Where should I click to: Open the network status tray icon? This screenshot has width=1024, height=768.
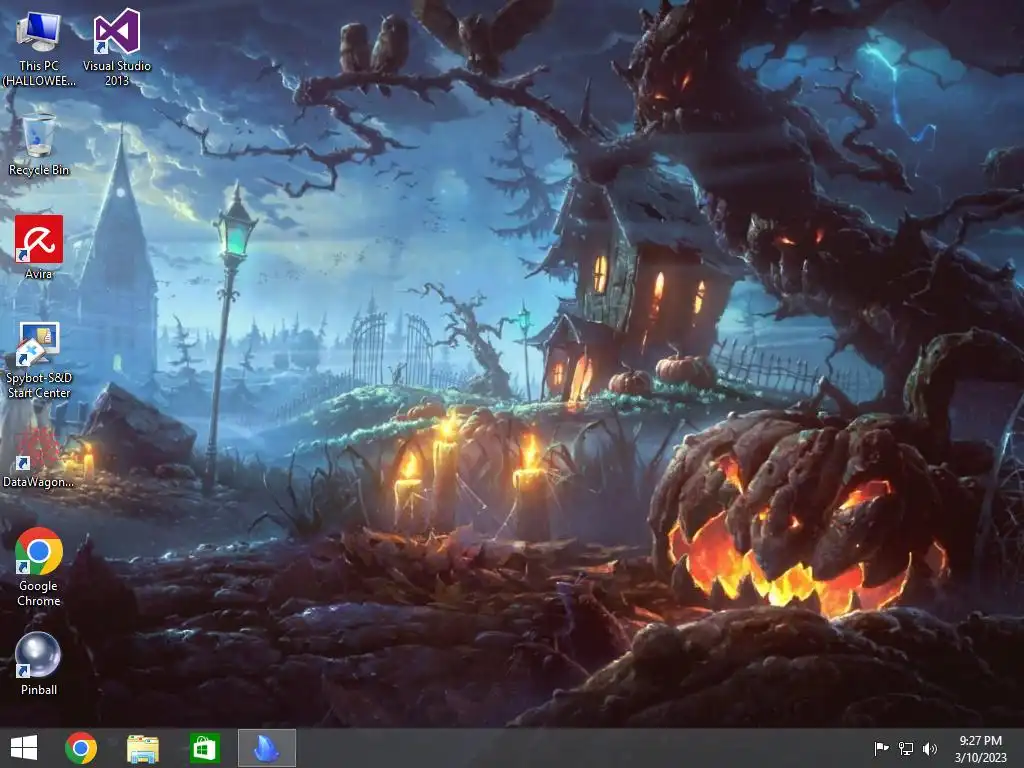click(906, 748)
